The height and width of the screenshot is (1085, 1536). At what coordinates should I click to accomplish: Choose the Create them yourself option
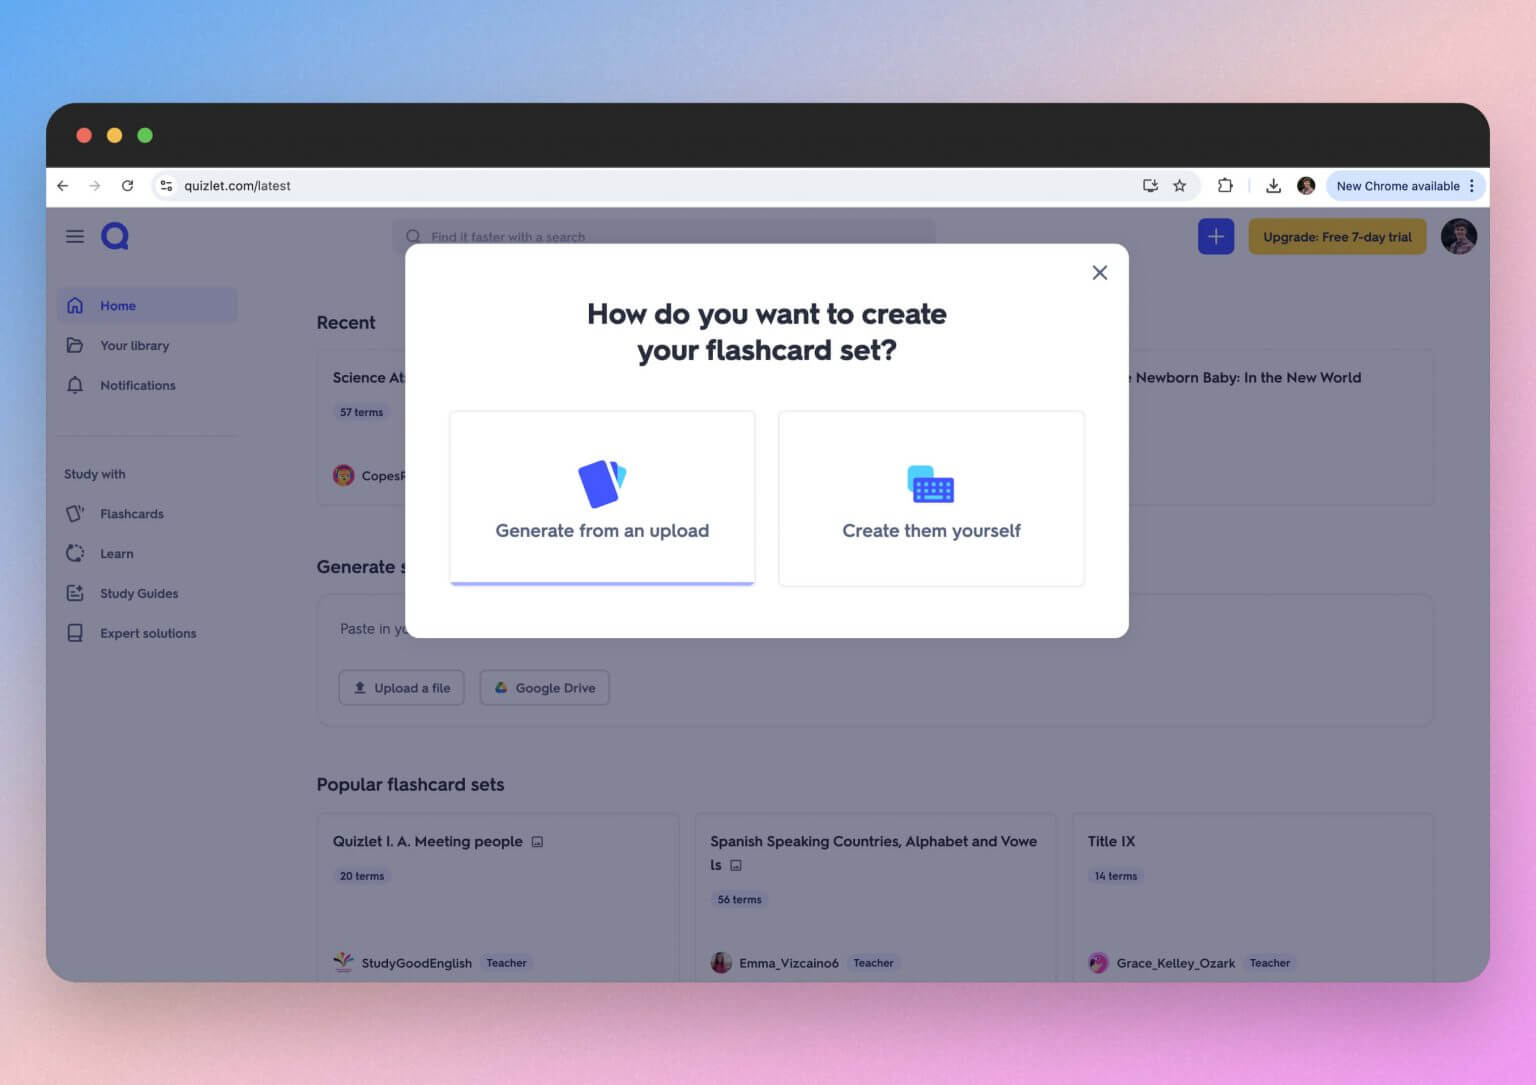(x=930, y=498)
